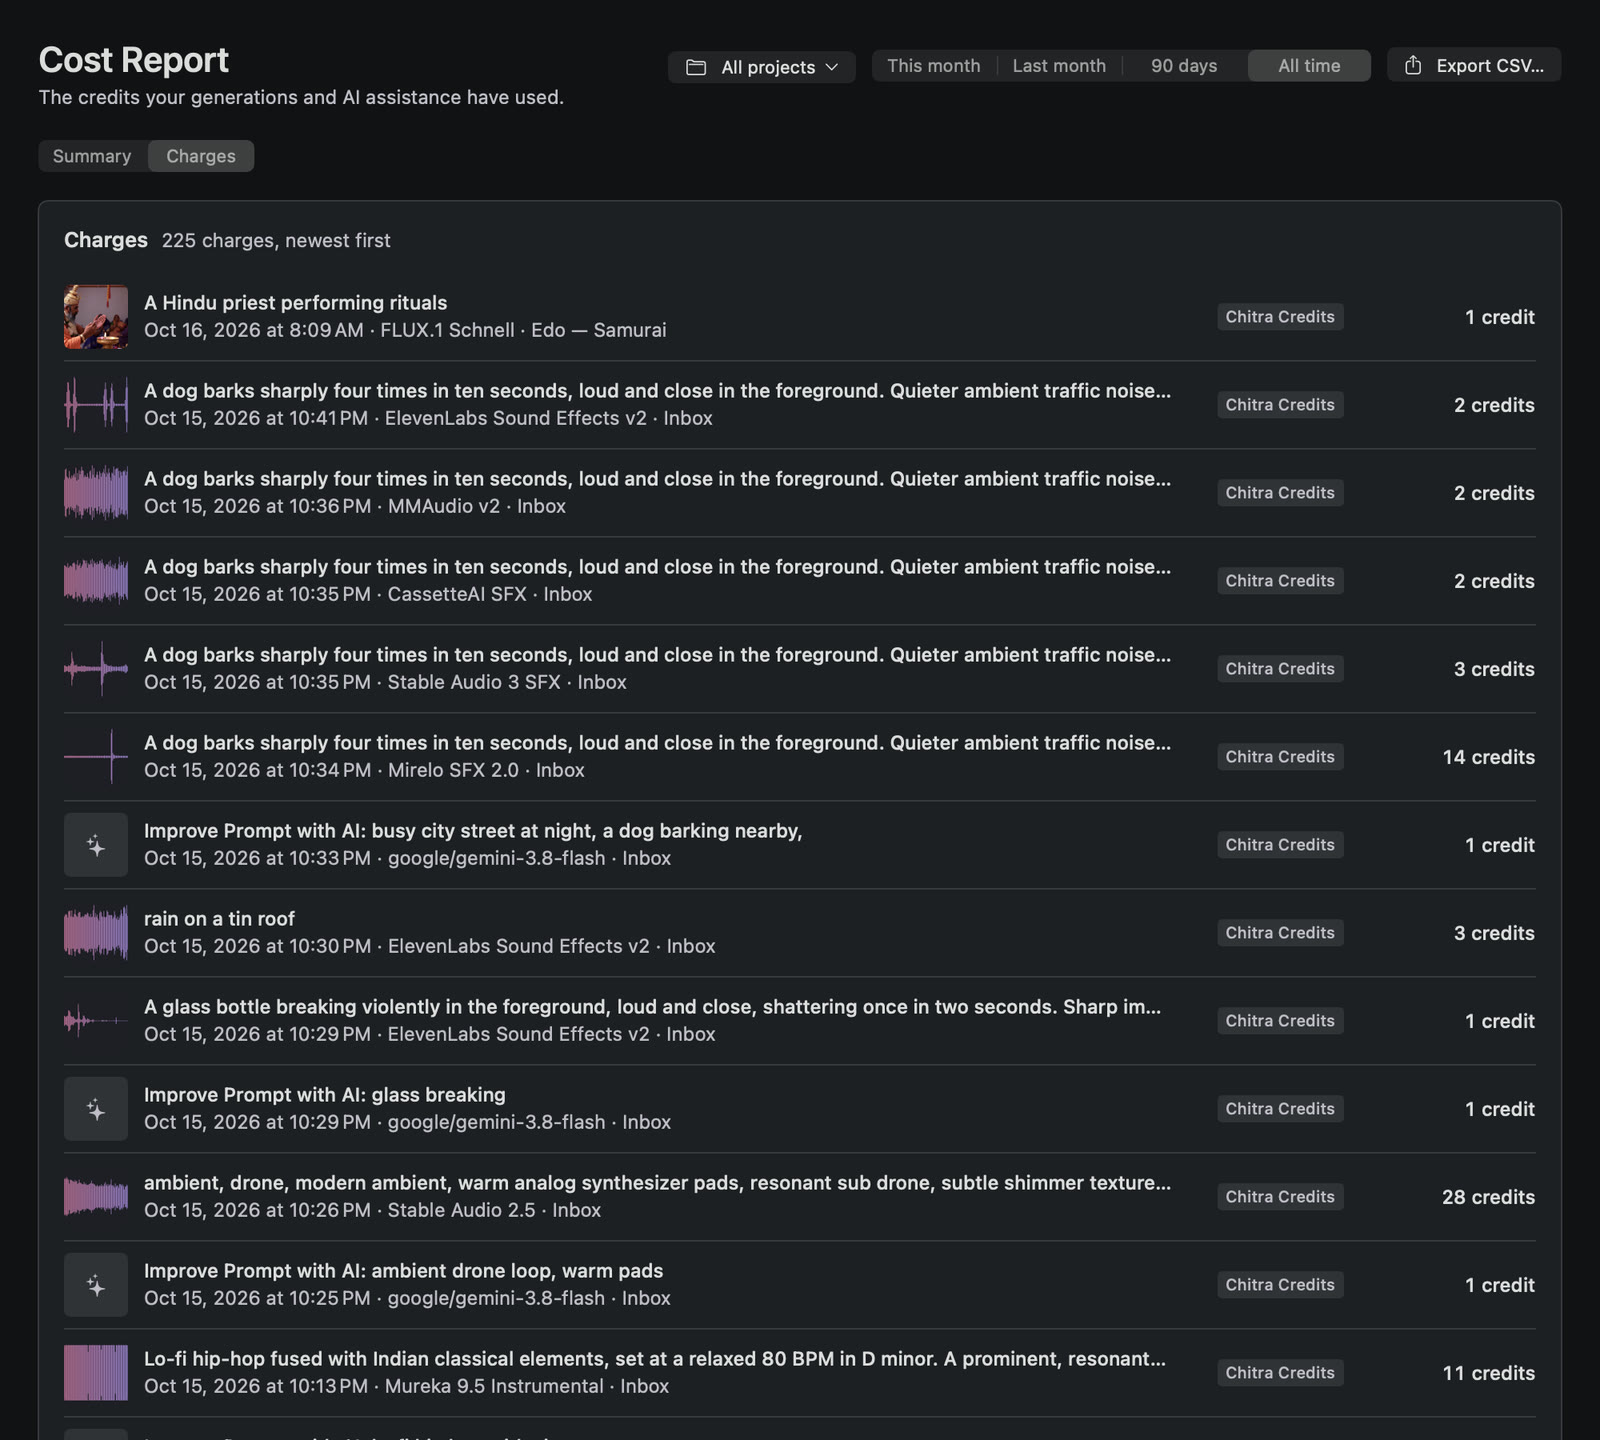
Task: Click Chitra Credits badge on Hindu priest charge
Action: click(x=1280, y=317)
